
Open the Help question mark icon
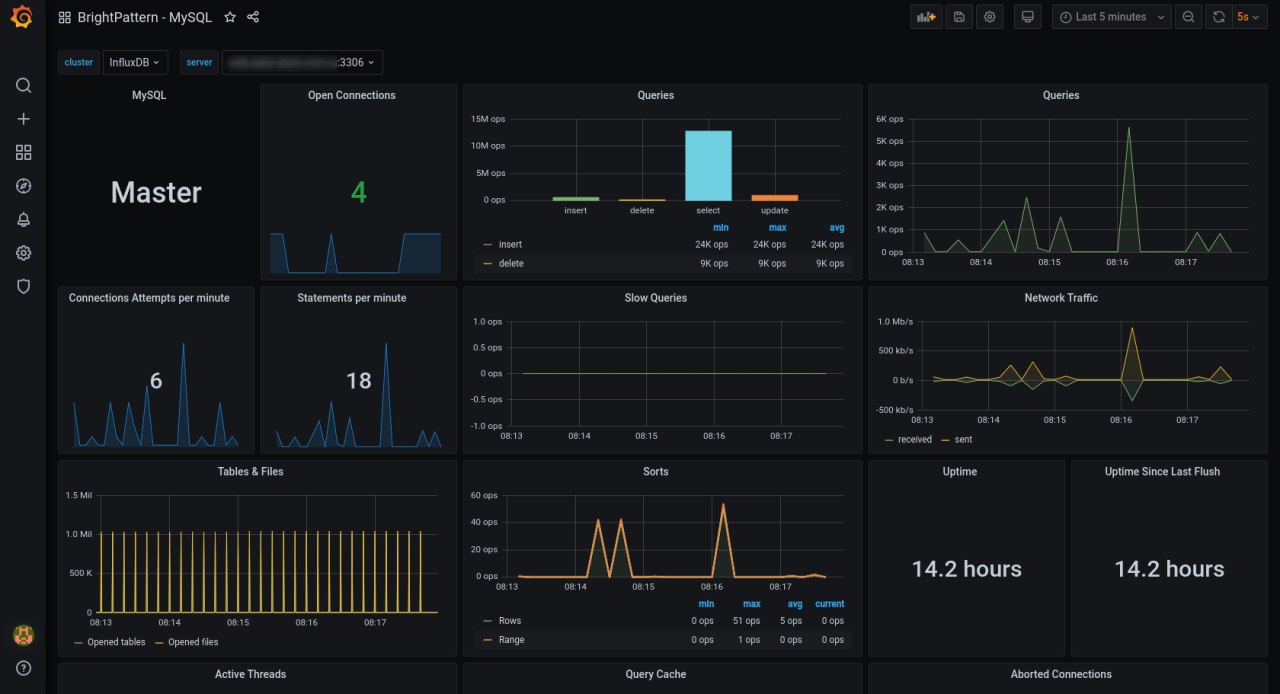23,668
